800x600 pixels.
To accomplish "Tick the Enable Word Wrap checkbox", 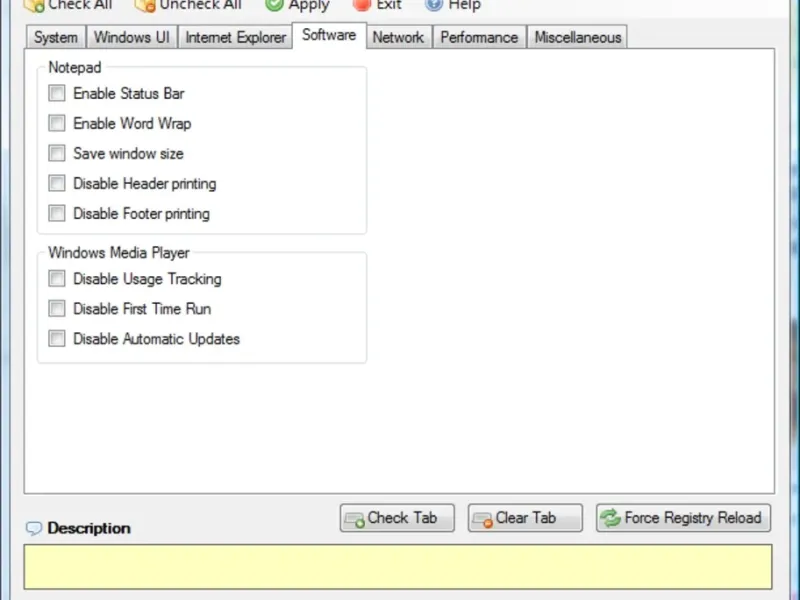I will pos(57,123).
